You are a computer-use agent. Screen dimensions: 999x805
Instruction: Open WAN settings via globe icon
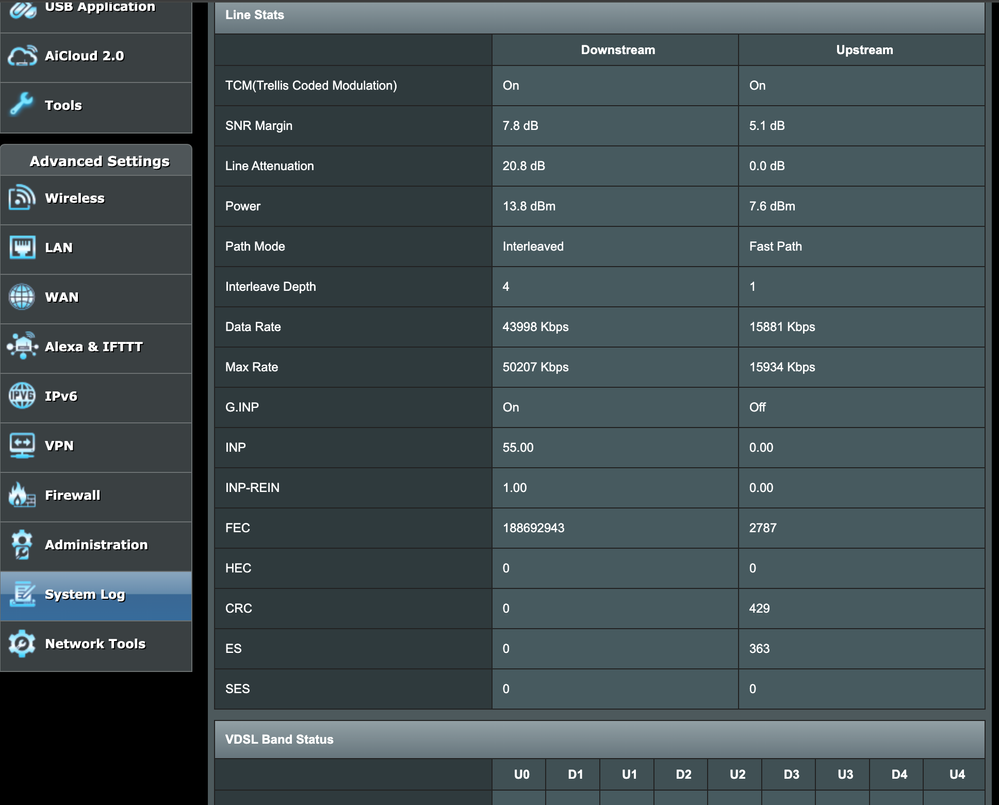[x=22, y=297]
